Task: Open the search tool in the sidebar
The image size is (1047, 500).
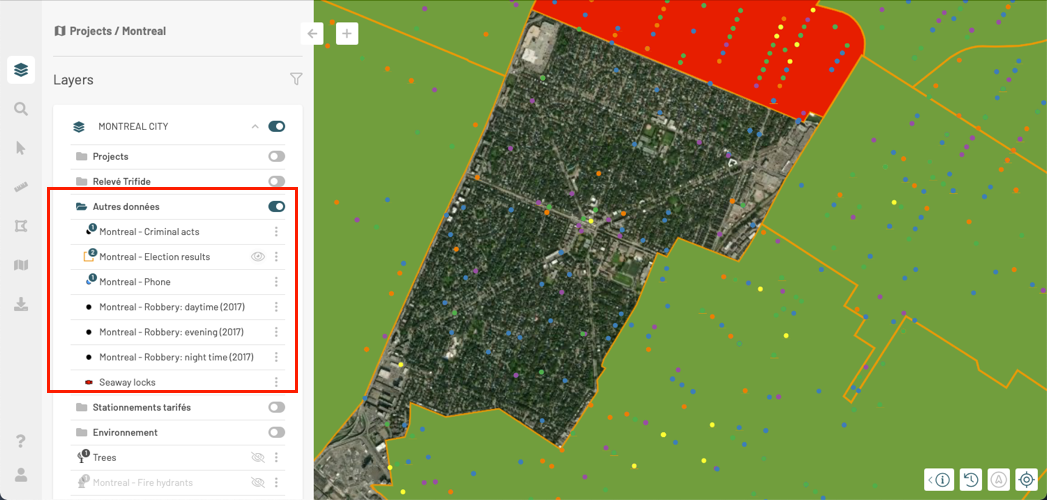Action: point(20,109)
